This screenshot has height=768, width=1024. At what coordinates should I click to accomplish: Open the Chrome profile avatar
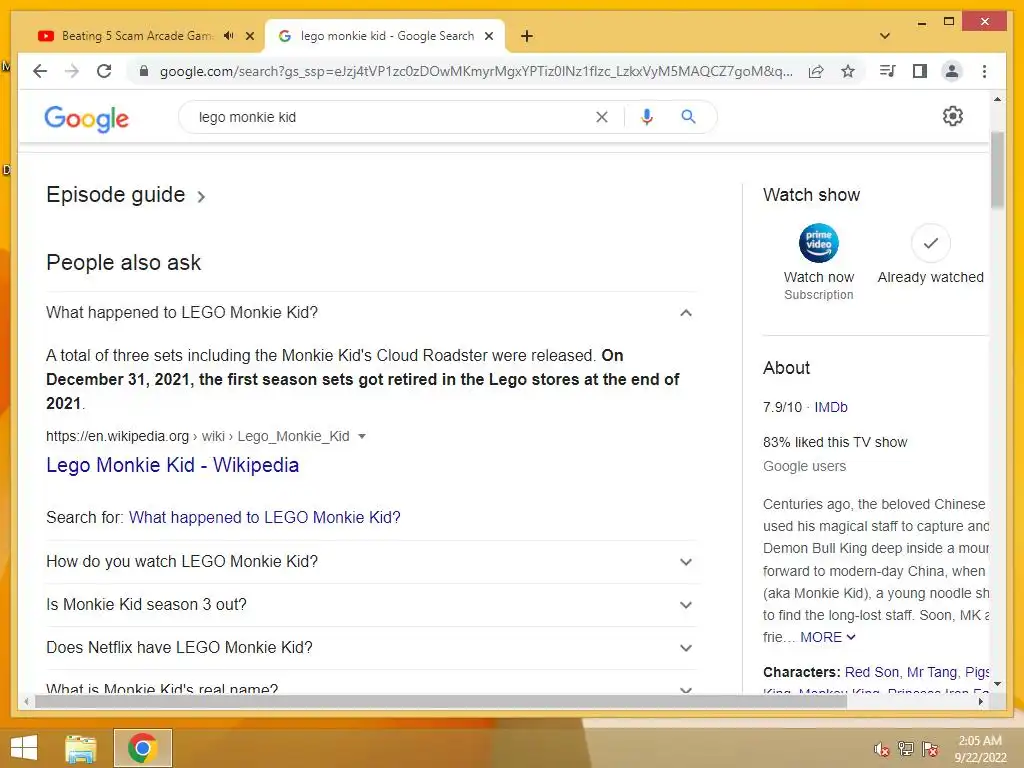coord(952,71)
